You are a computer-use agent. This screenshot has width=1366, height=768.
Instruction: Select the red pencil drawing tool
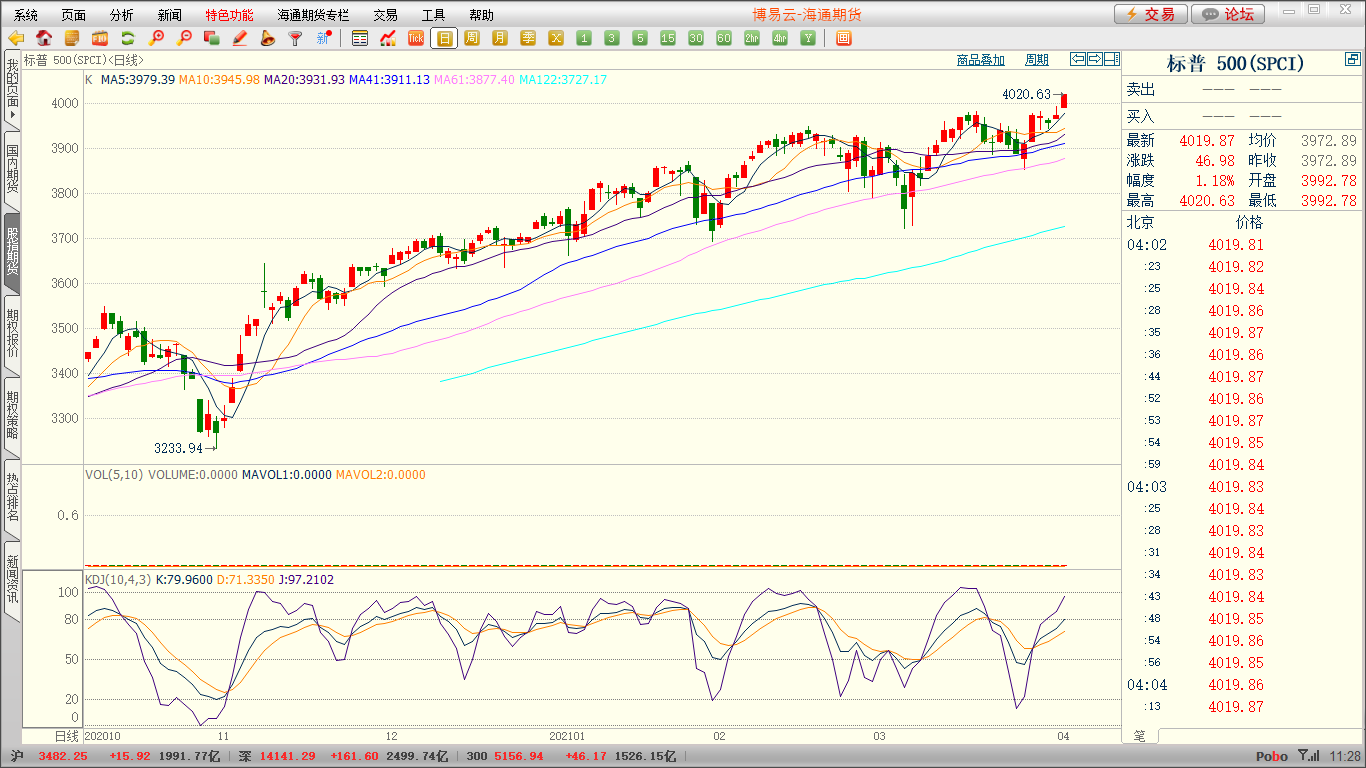tap(239, 38)
